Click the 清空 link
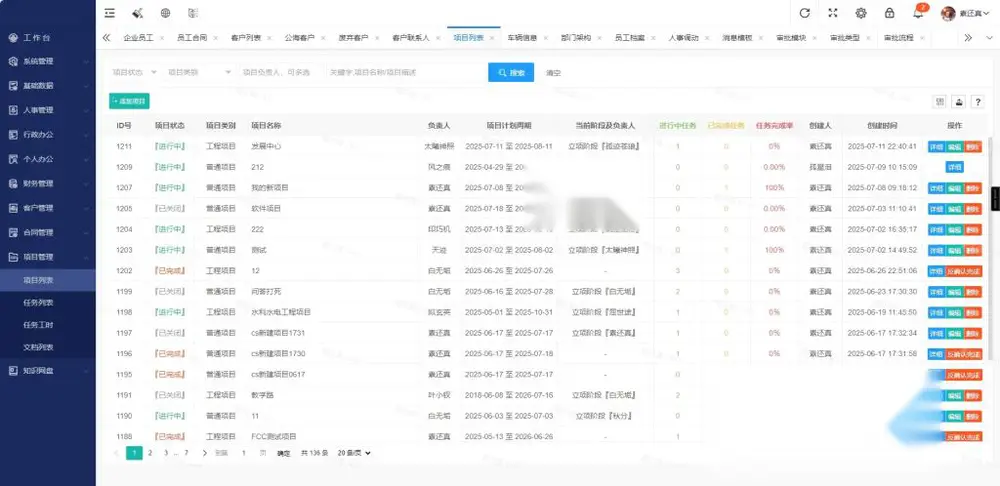This screenshot has height=486, width=1000. point(553,73)
